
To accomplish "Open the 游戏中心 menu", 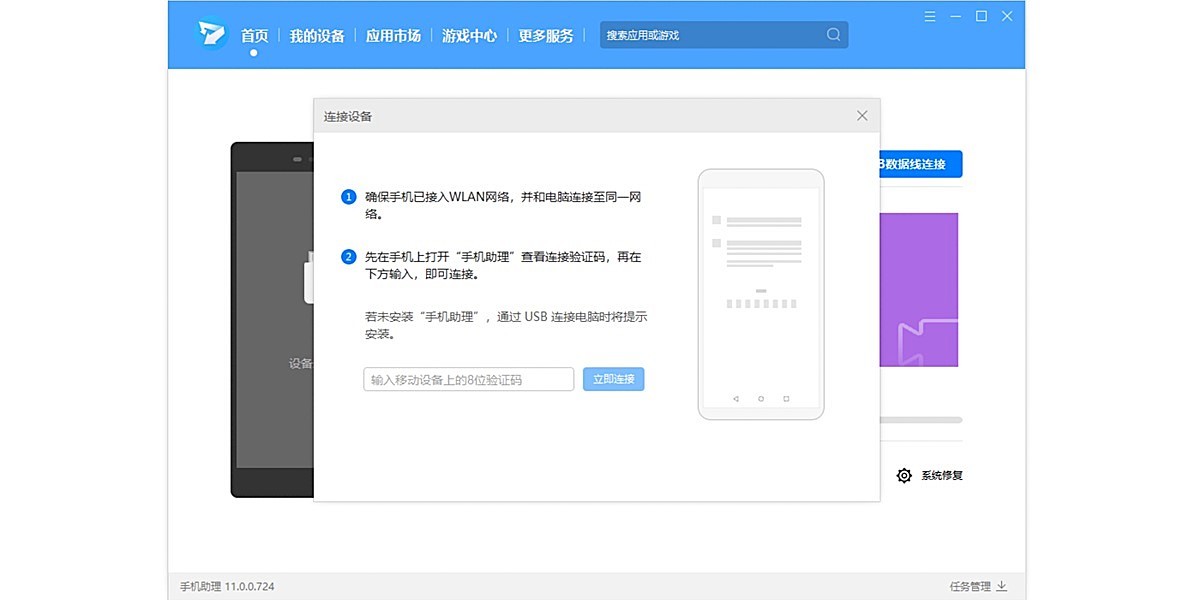I will coord(469,34).
